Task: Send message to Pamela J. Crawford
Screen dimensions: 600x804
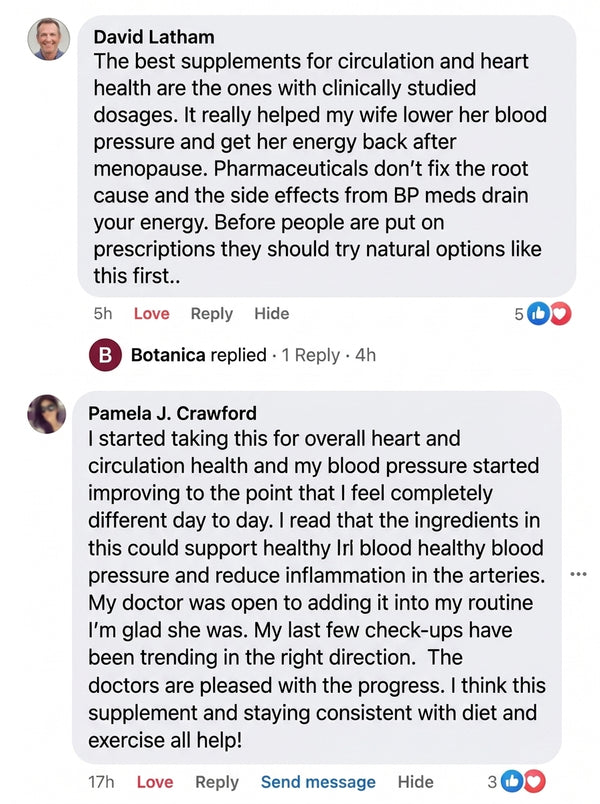Action: [318, 782]
